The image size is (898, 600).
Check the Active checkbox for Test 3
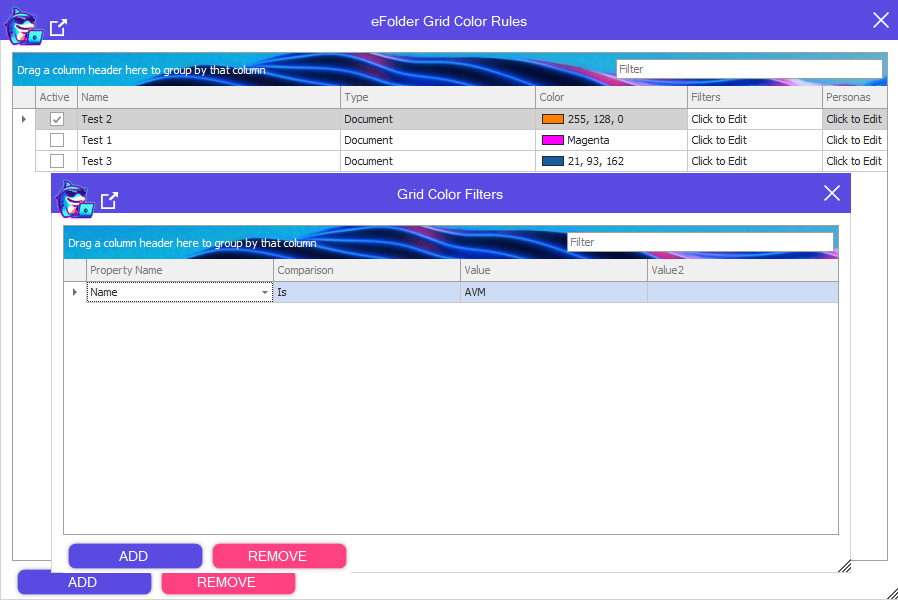point(57,161)
